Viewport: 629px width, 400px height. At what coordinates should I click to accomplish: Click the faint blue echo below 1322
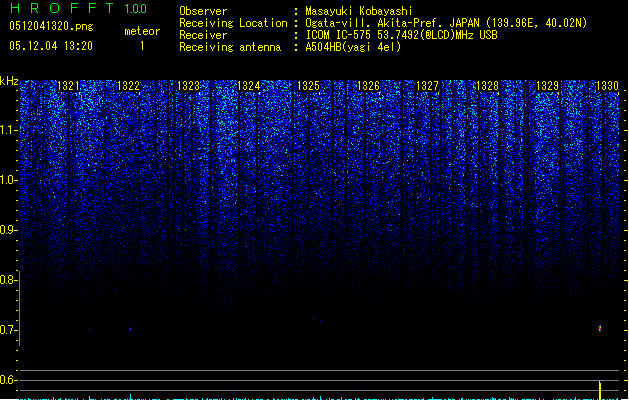click(130, 329)
